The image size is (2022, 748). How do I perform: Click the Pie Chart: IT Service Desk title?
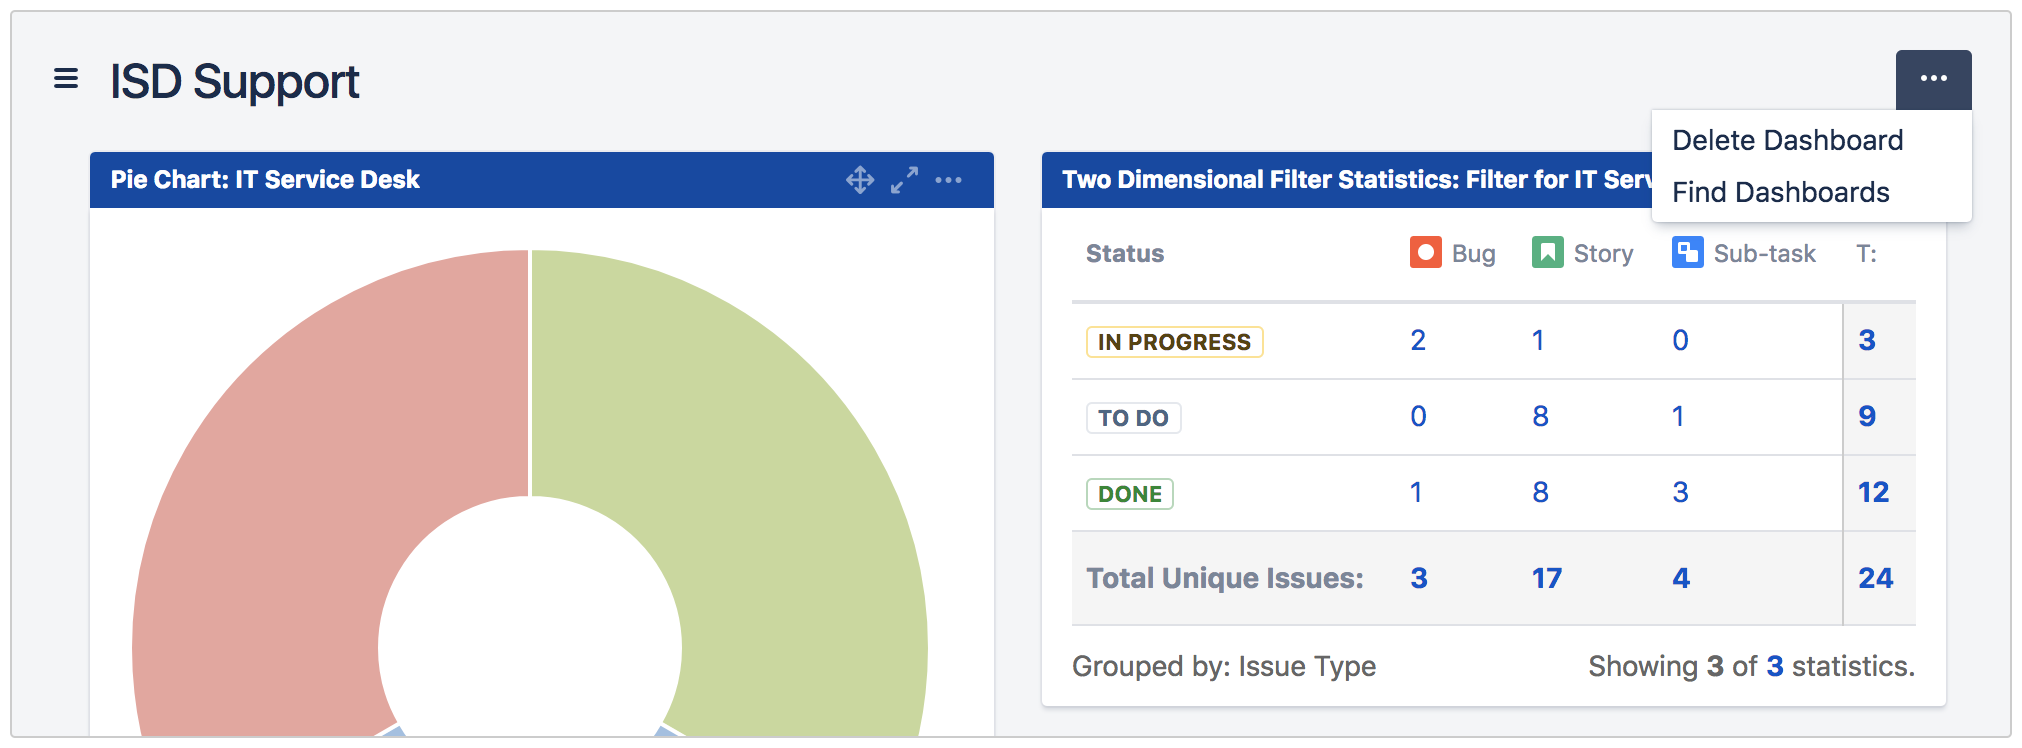[265, 180]
